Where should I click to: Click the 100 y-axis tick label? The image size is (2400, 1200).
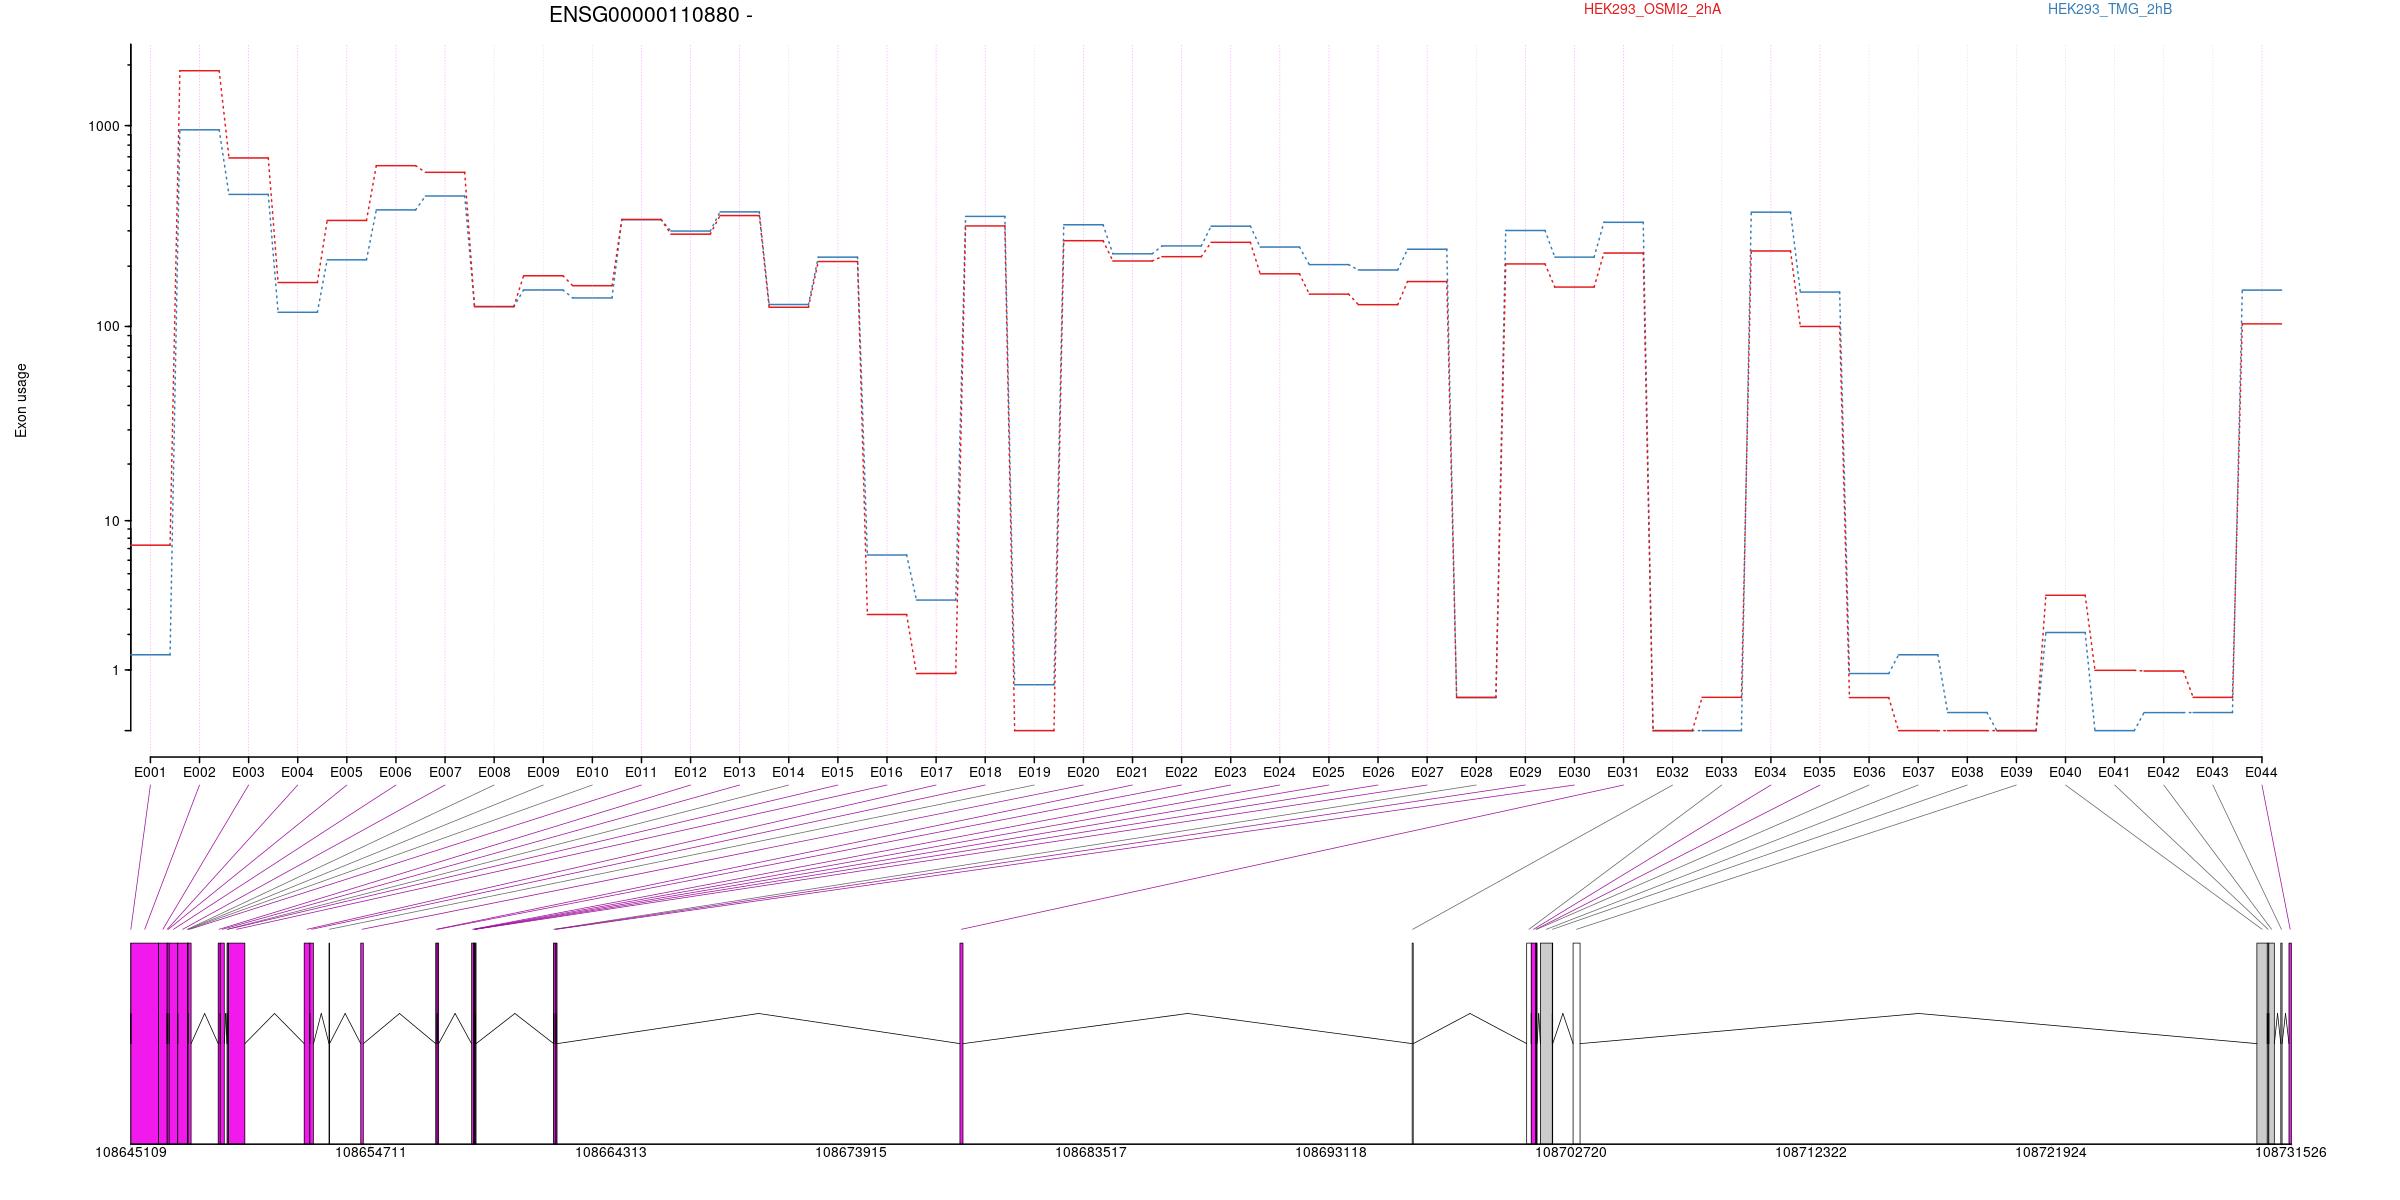point(107,327)
